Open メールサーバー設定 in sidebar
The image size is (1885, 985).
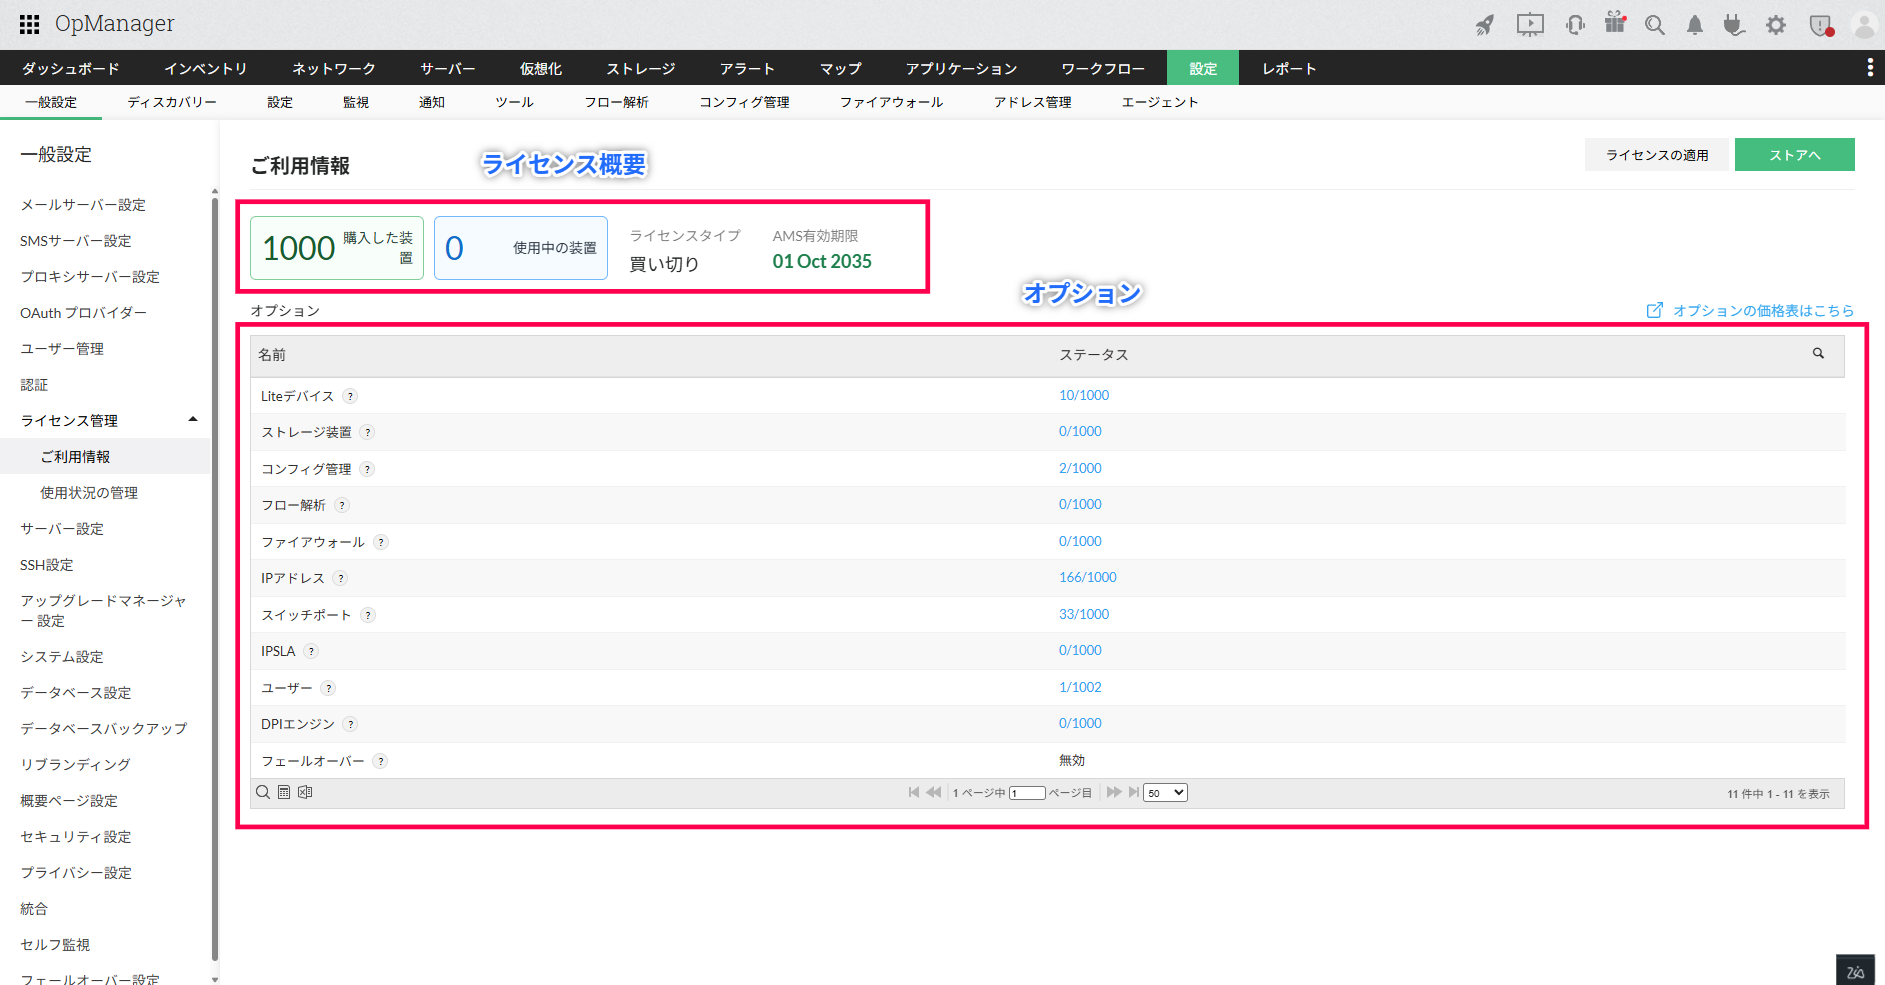(83, 205)
